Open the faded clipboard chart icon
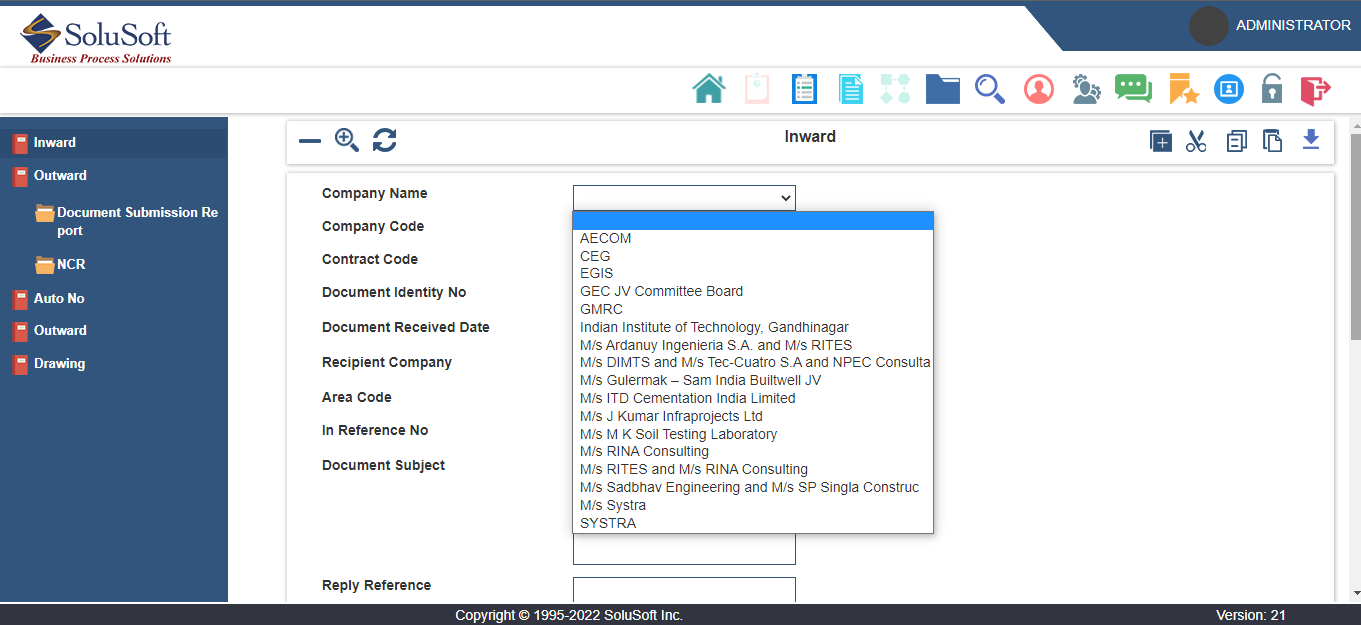Screen dimensions: 1361x625 coord(756,89)
